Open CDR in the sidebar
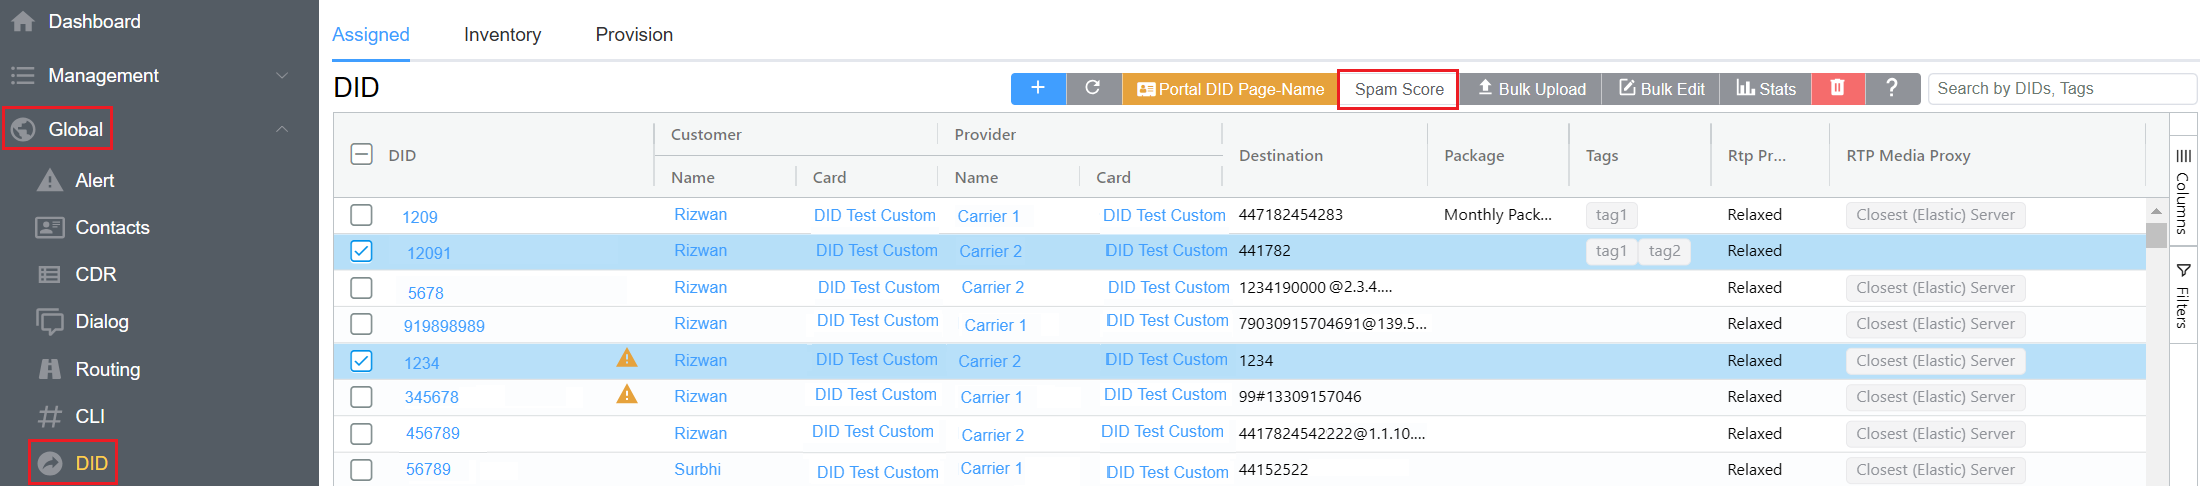The height and width of the screenshot is (486, 2212). (x=95, y=274)
